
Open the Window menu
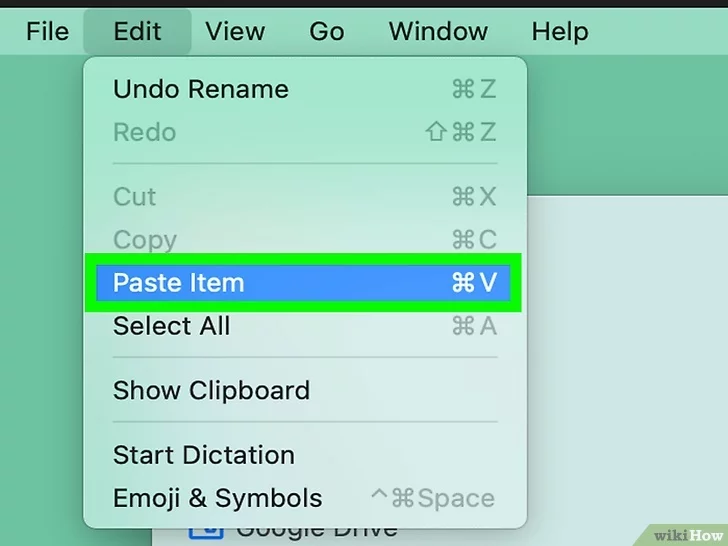438,31
